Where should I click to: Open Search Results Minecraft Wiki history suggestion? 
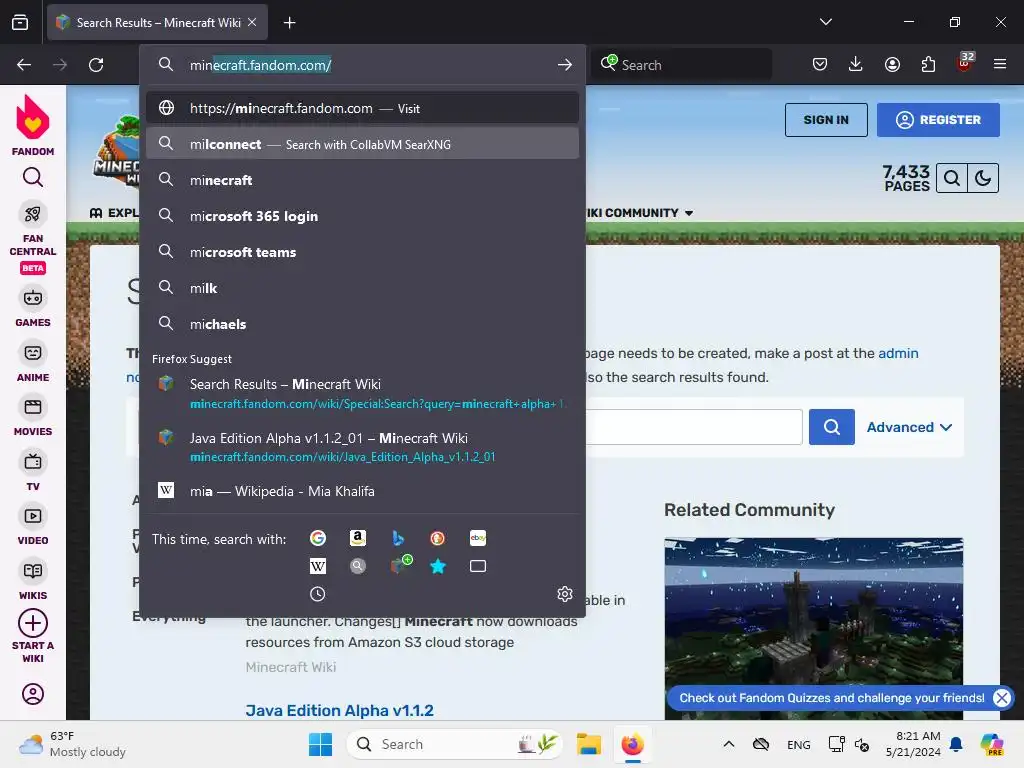[x=362, y=393]
